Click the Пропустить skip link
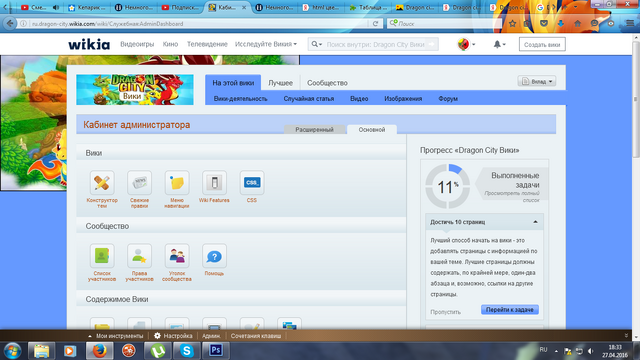This screenshot has height=360, width=640. pyautogui.click(x=445, y=312)
